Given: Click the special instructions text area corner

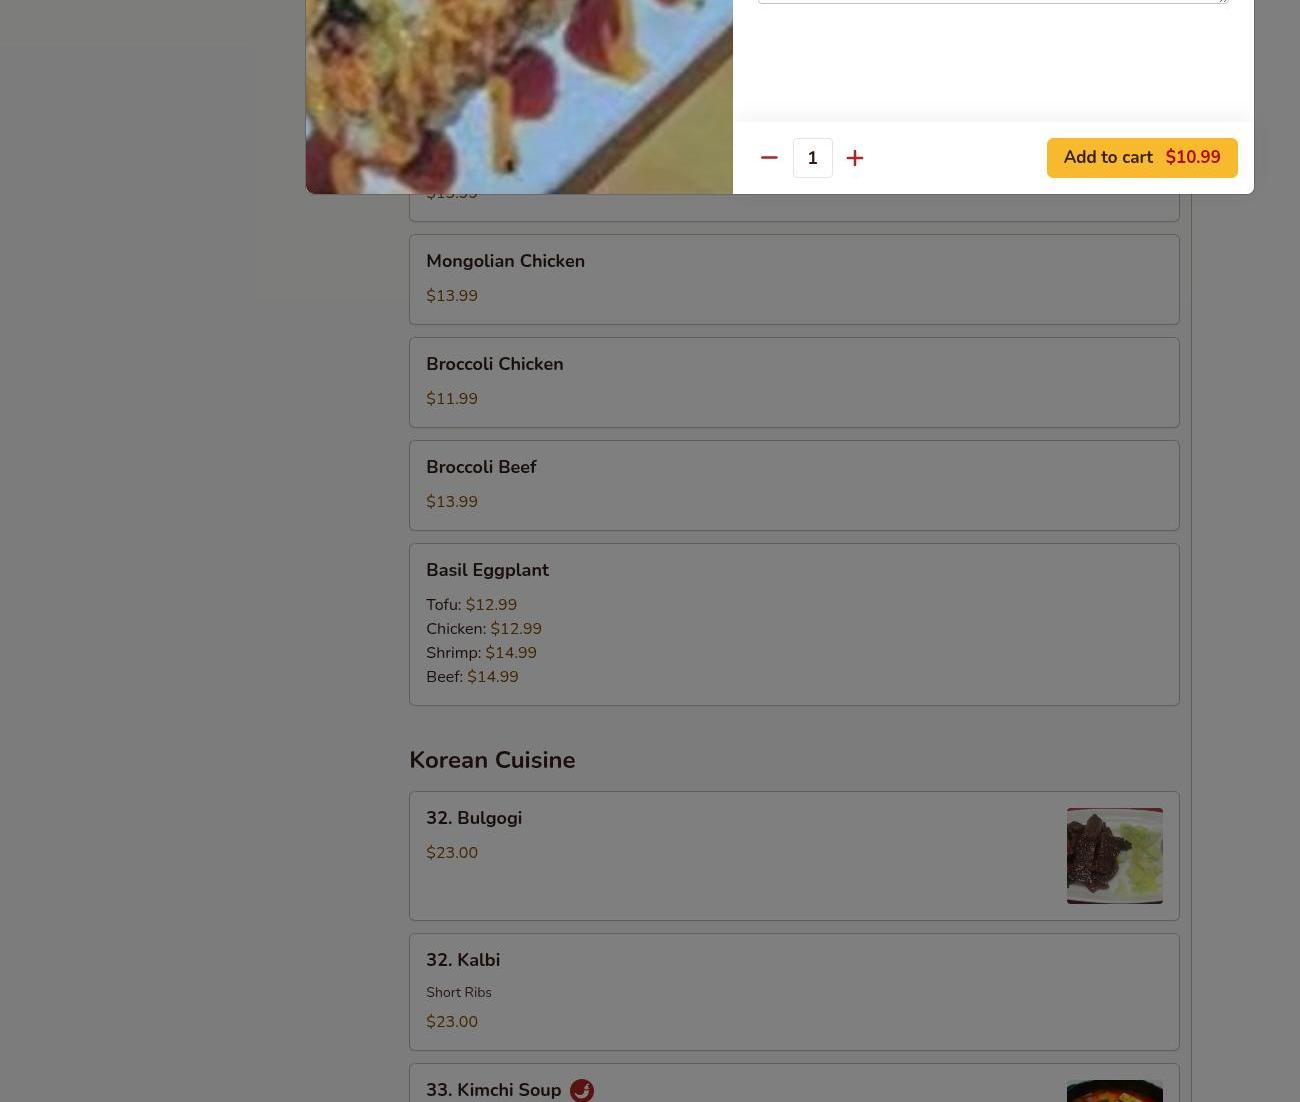Looking at the screenshot, I should click(1222, 1).
